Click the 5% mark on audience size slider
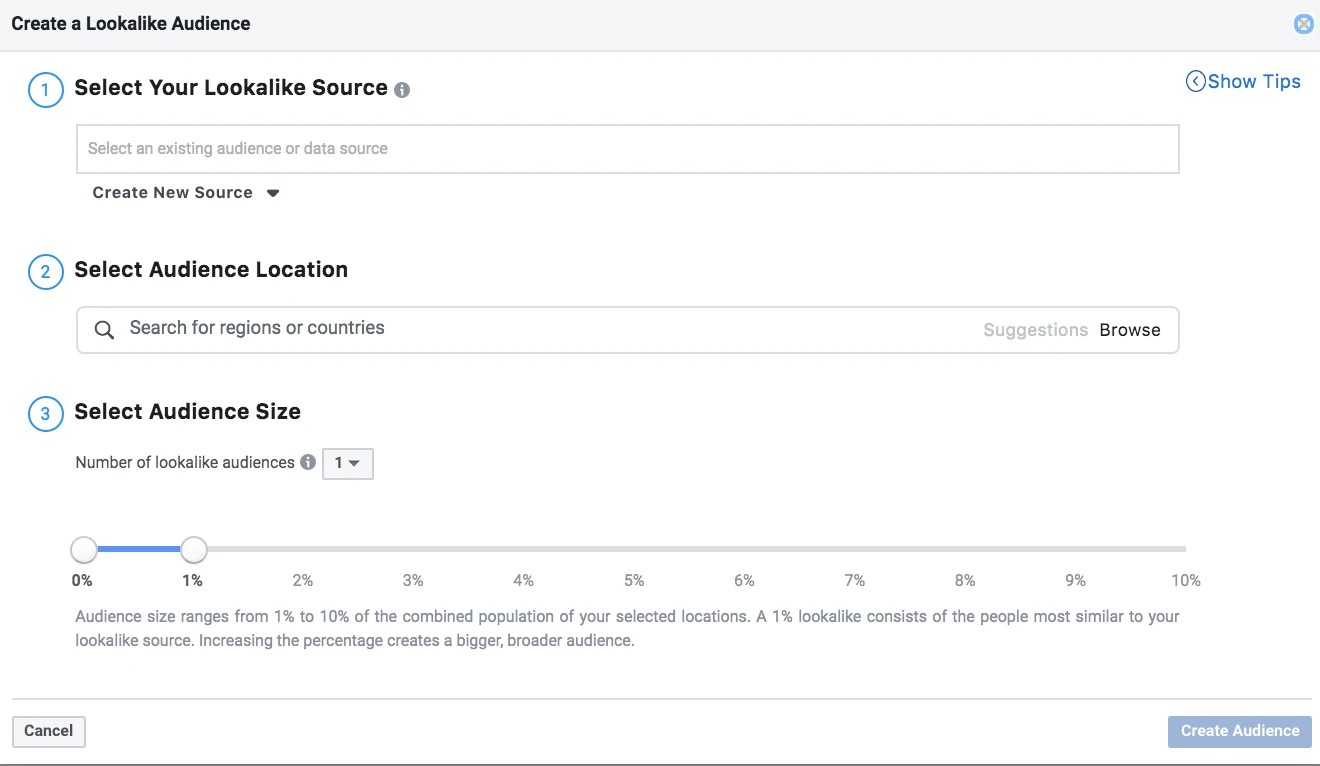Screen dimensions: 1320x766 pyautogui.click(x=634, y=549)
